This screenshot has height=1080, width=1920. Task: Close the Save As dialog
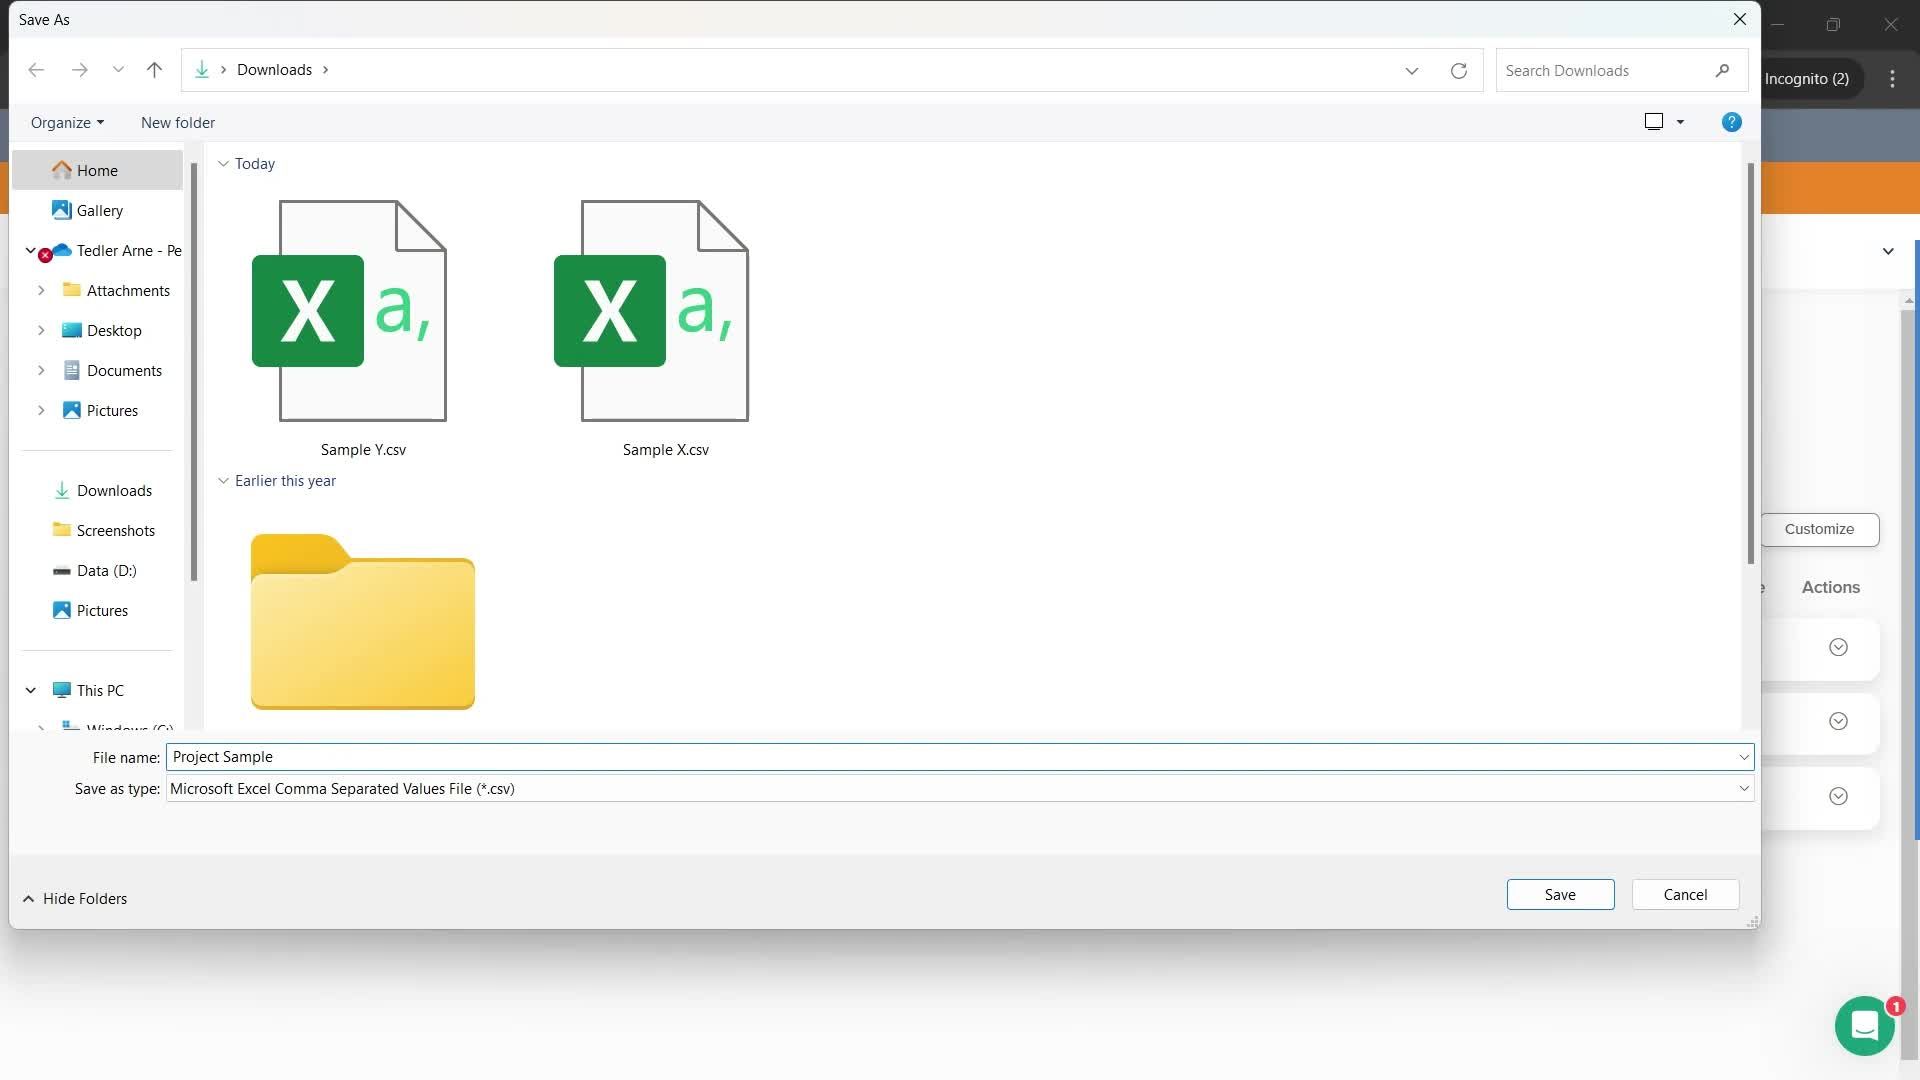tap(1740, 19)
